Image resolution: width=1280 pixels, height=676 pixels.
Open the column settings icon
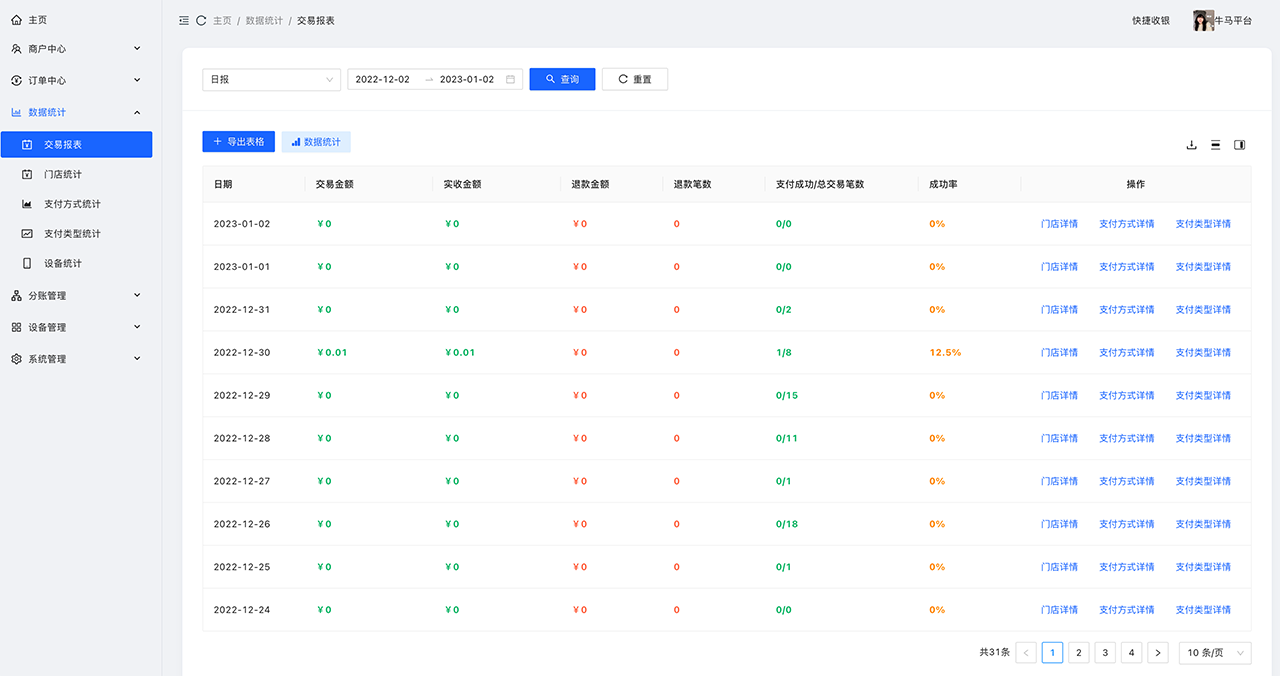tap(1240, 145)
